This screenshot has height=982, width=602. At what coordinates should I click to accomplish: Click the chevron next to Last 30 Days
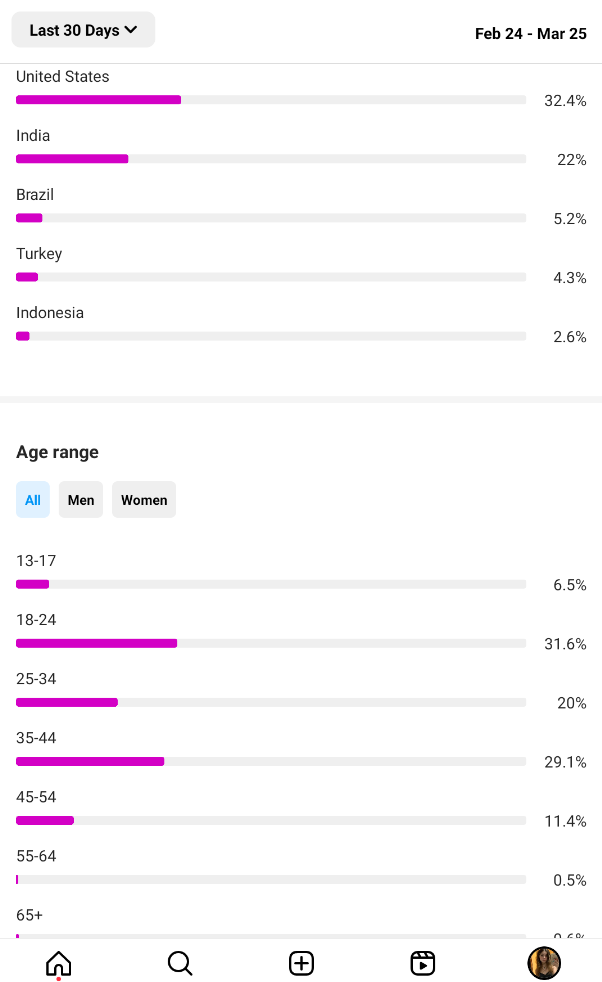[131, 29]
